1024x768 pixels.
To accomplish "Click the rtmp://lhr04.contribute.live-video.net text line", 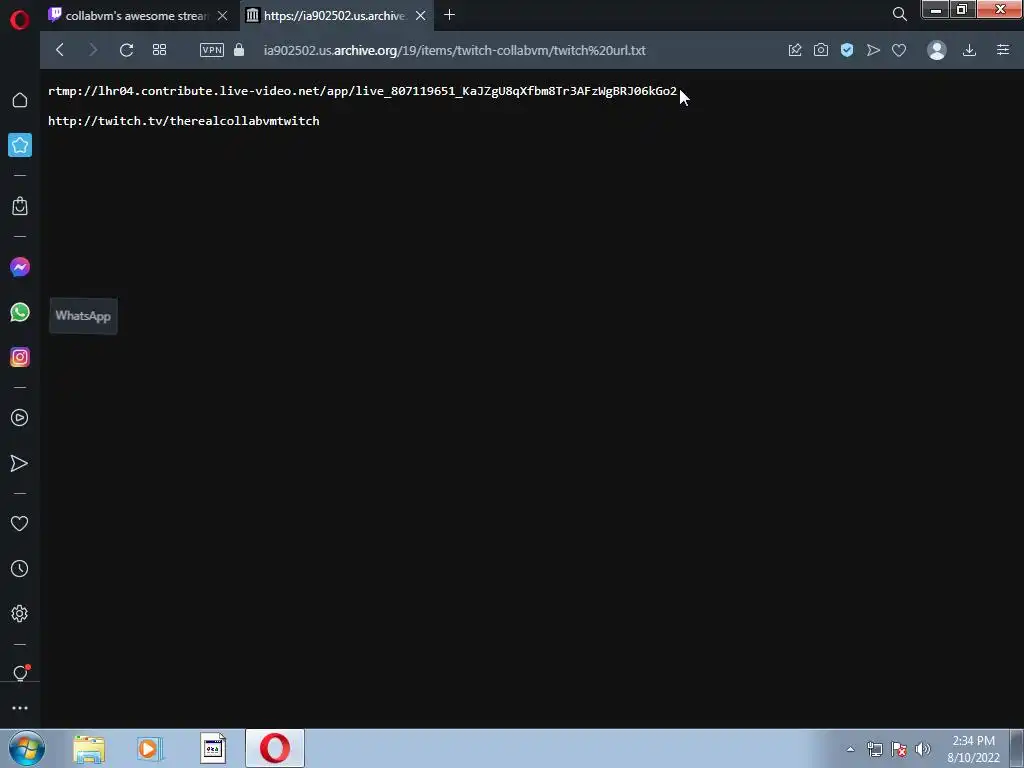I will 362,91.
